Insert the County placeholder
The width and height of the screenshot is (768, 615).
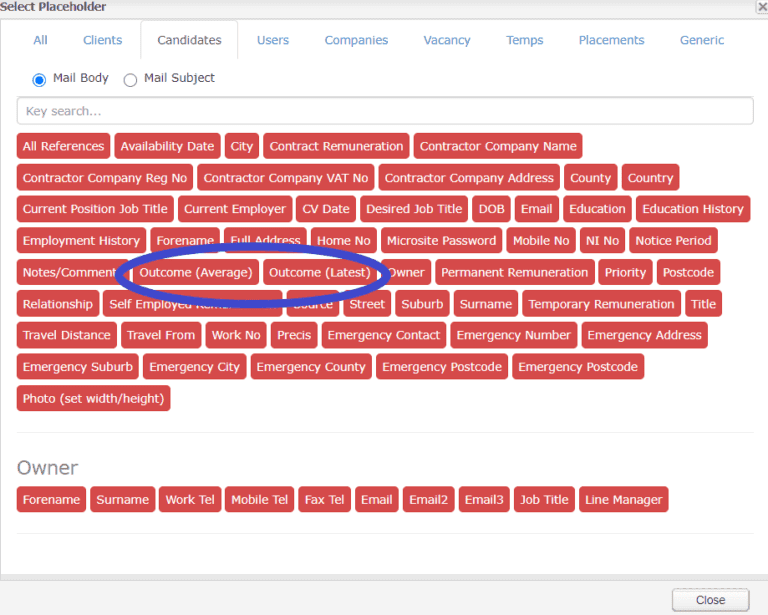click(x=590, y=177)
